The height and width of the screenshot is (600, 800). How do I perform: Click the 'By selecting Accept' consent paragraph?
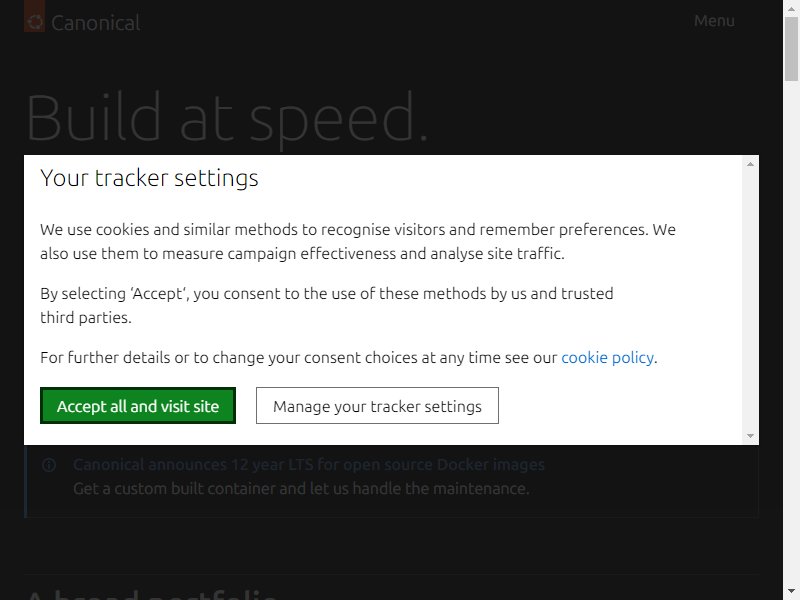pyautogui.click(x=327, y=305)
